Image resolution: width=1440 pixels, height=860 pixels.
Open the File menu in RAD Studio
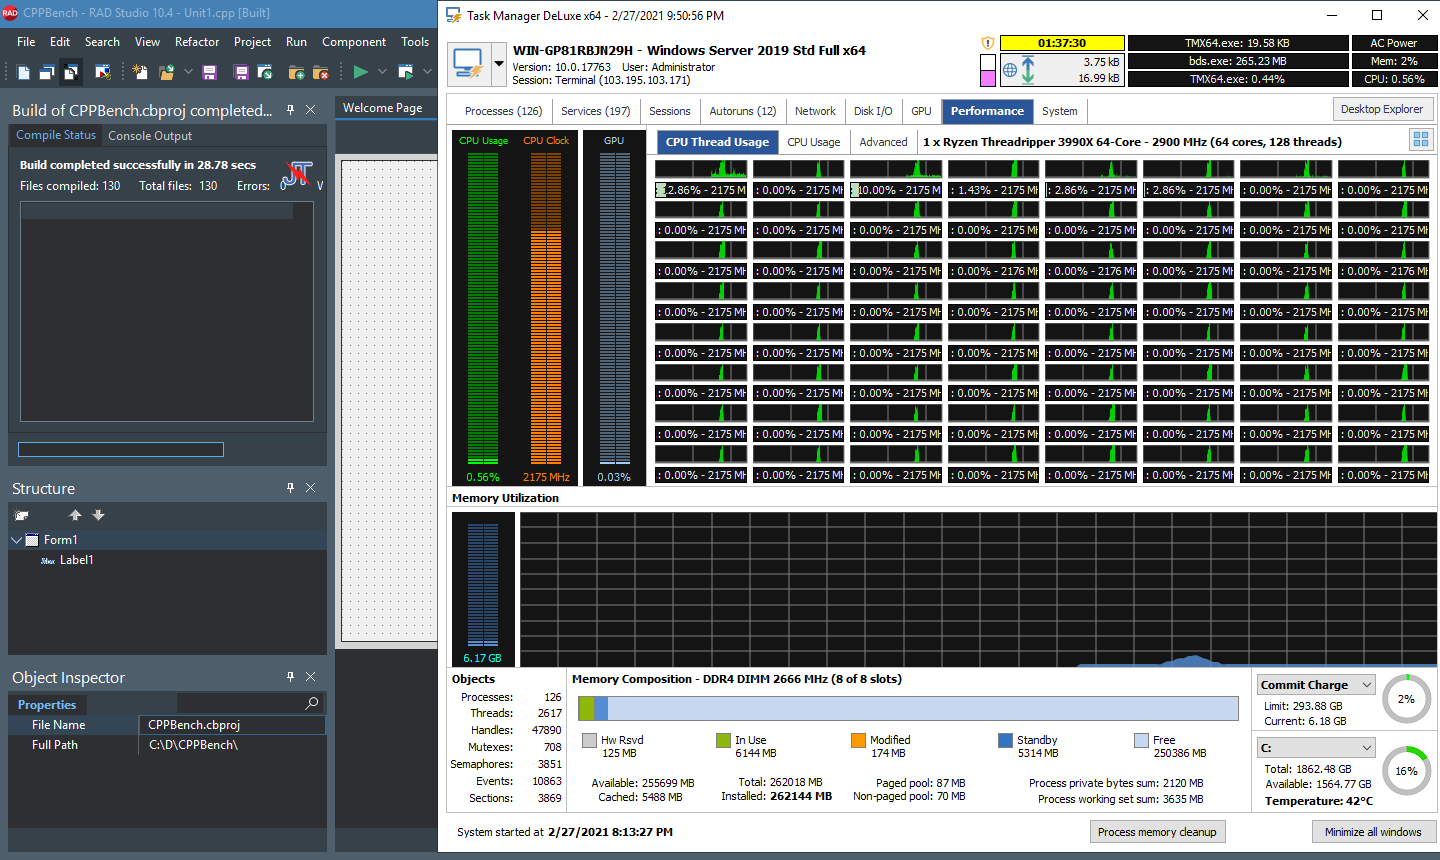(x=26, y=42)
